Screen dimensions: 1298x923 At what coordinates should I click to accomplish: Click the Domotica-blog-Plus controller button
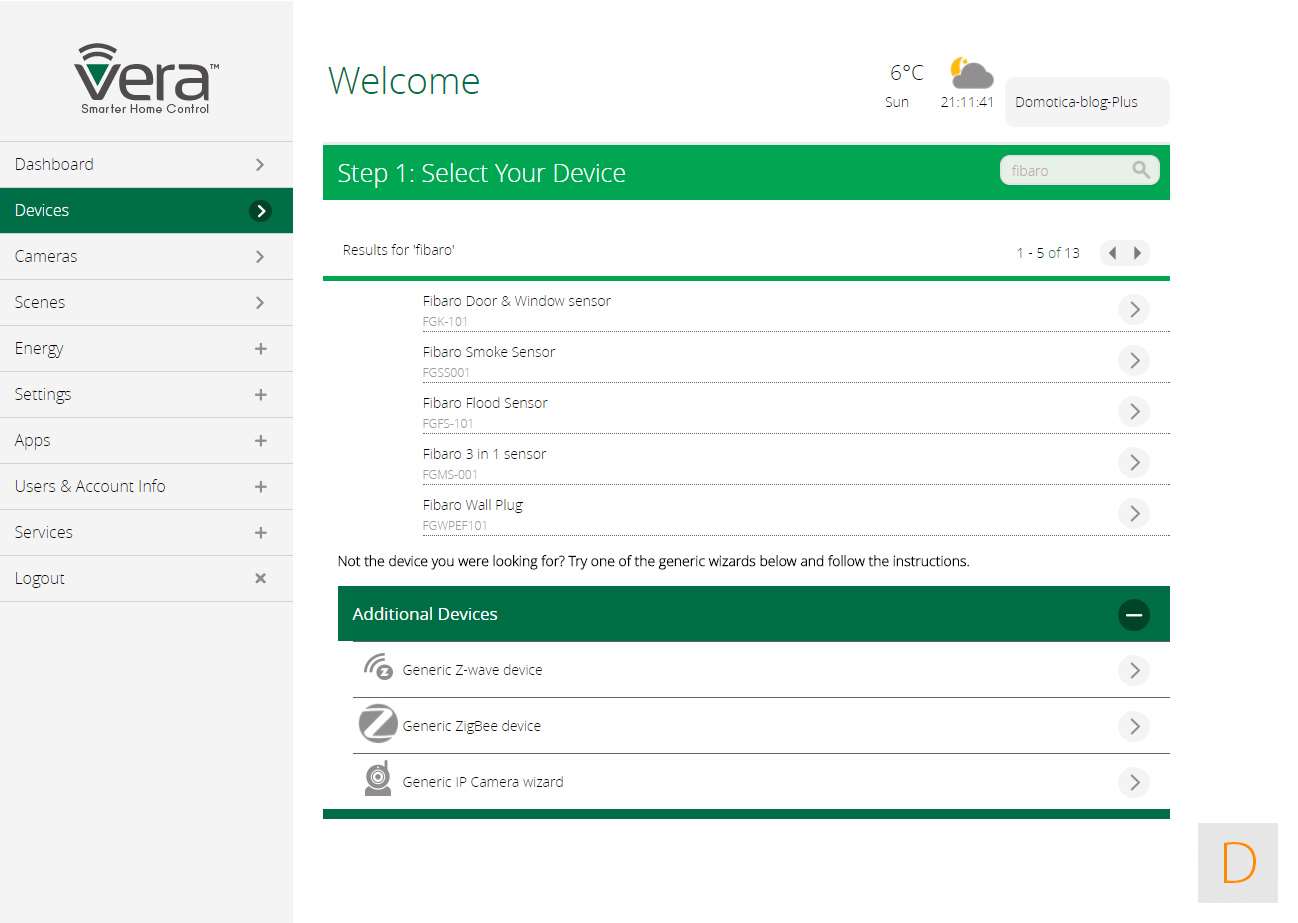pyautogui.click(x=1086, y=102)
